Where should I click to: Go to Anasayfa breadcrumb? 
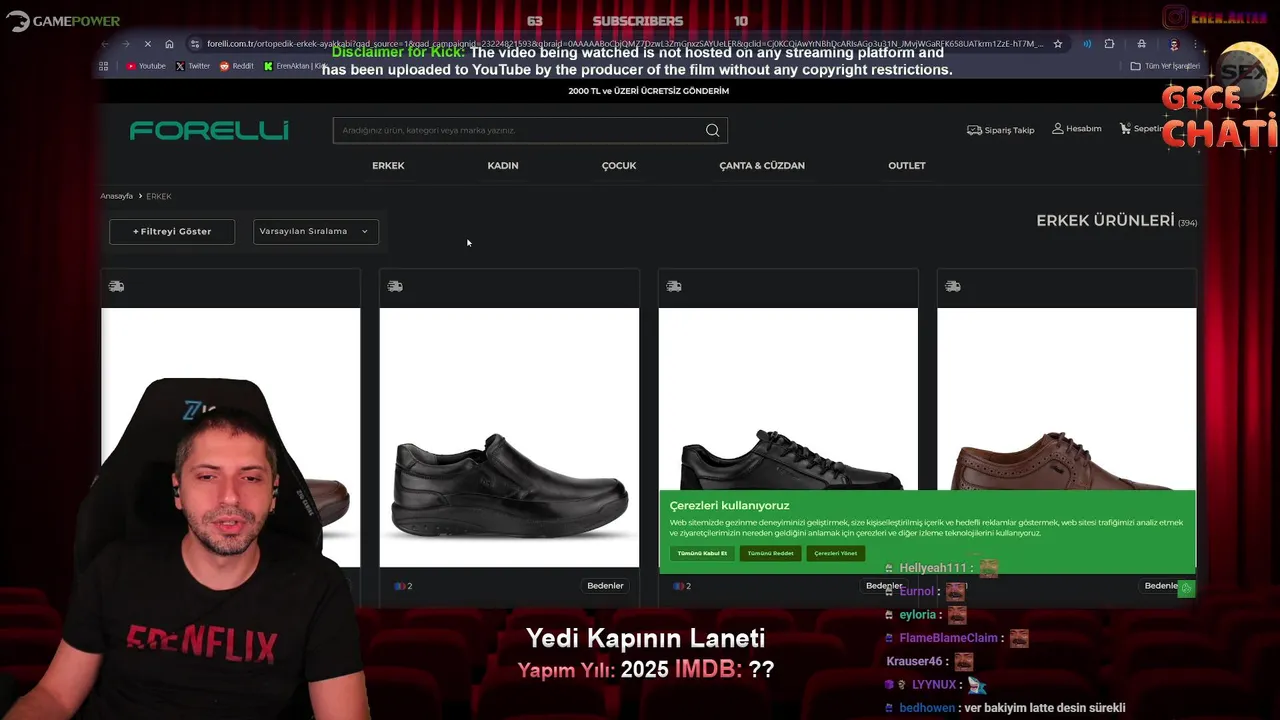pos(116,196)
